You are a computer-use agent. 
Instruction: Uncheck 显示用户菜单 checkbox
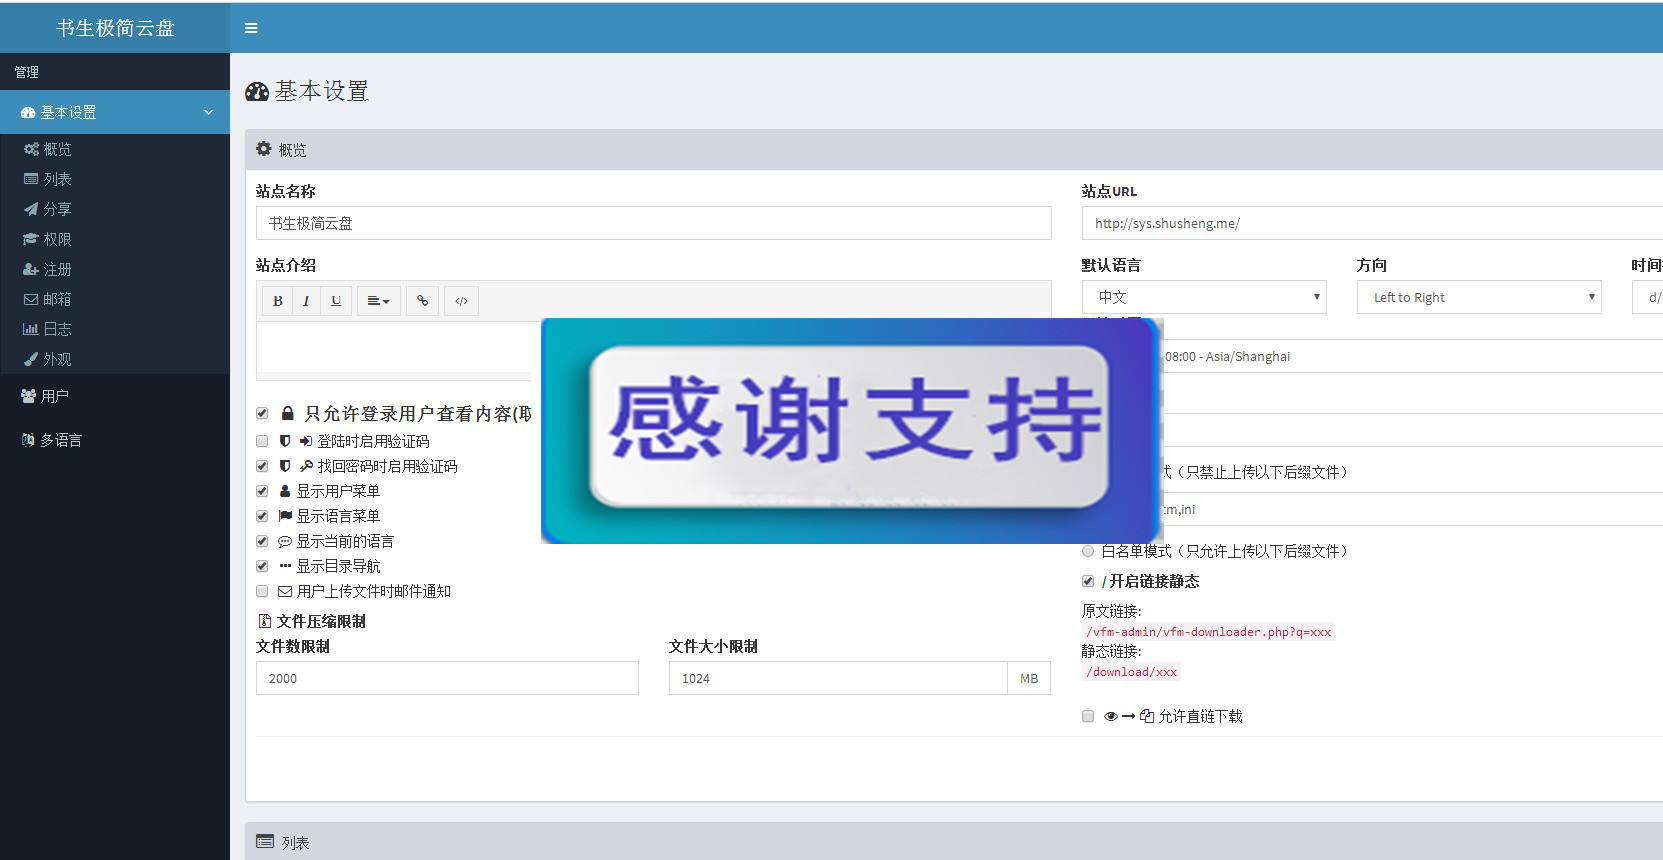coord(262,491)
